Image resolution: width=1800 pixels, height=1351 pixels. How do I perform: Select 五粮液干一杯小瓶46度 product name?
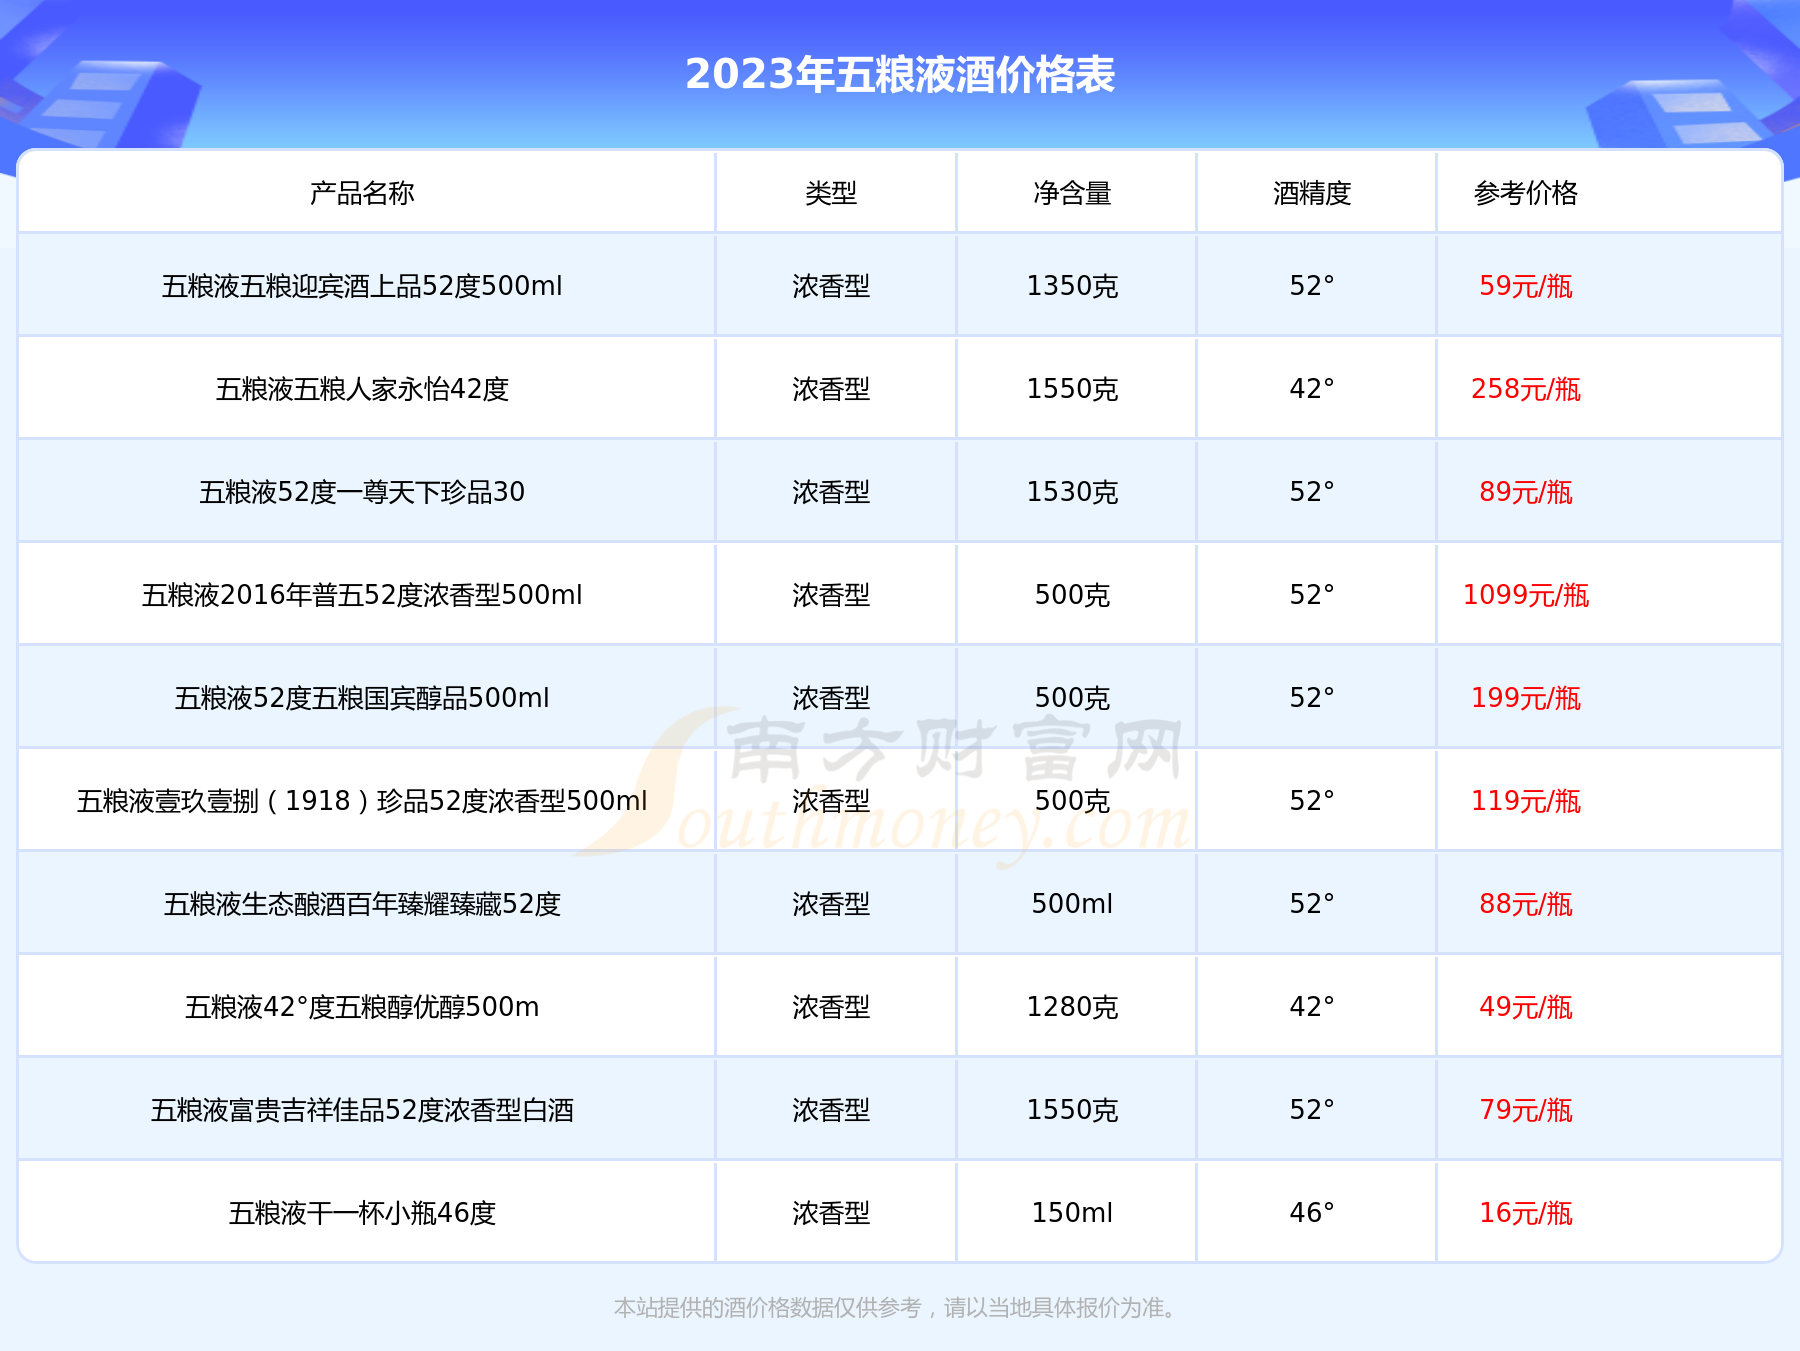tap(362, 1213)
